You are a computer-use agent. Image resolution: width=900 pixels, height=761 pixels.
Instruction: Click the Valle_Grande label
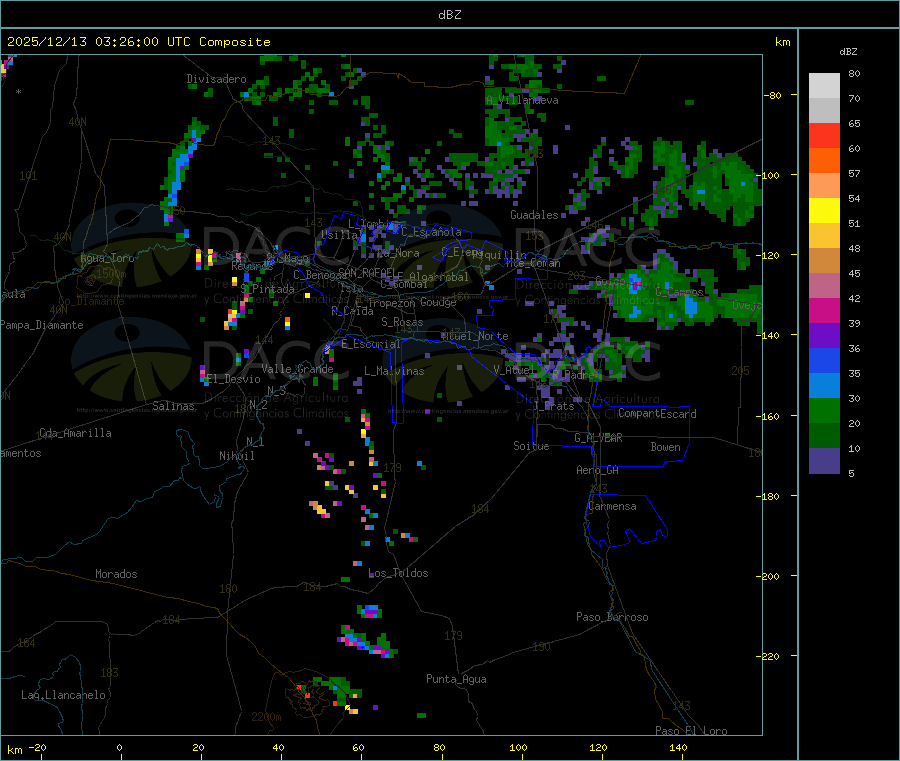click(x=297, y=369)
